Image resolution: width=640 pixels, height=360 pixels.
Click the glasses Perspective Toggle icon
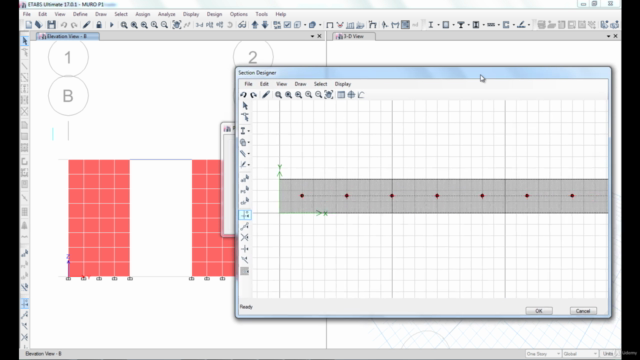(242, 25)
